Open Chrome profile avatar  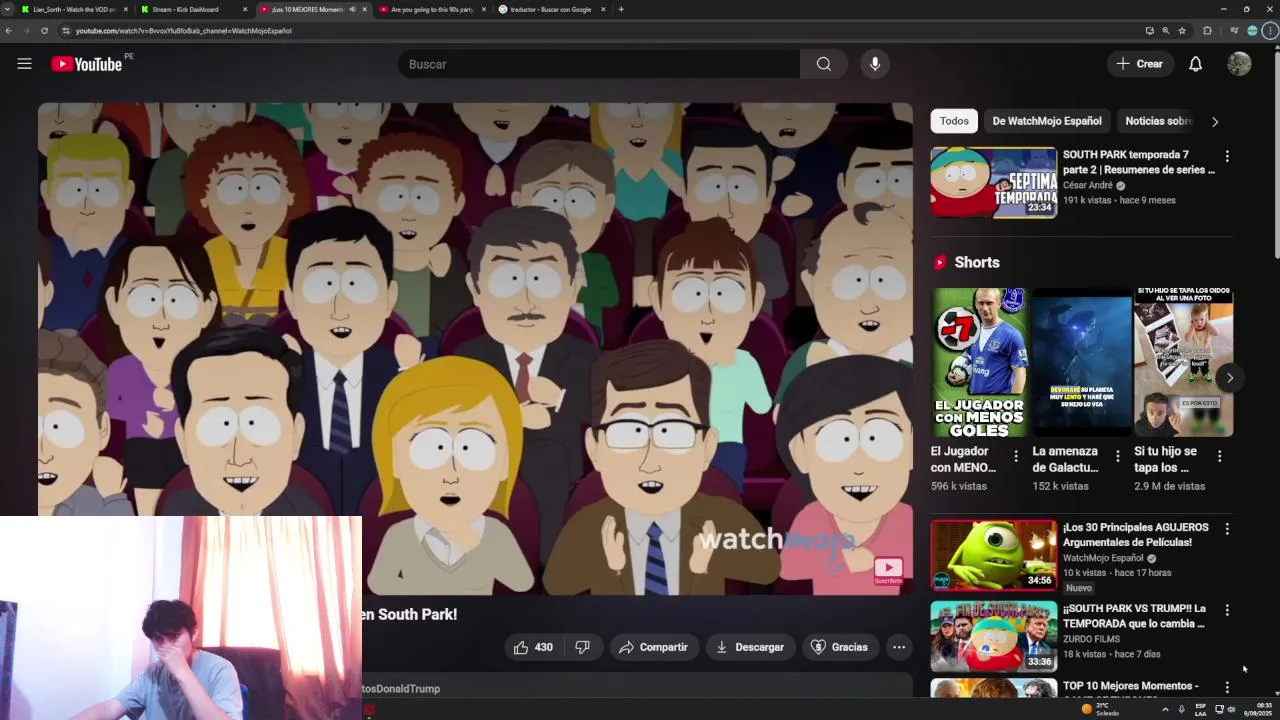click(x=1252, y=31)
